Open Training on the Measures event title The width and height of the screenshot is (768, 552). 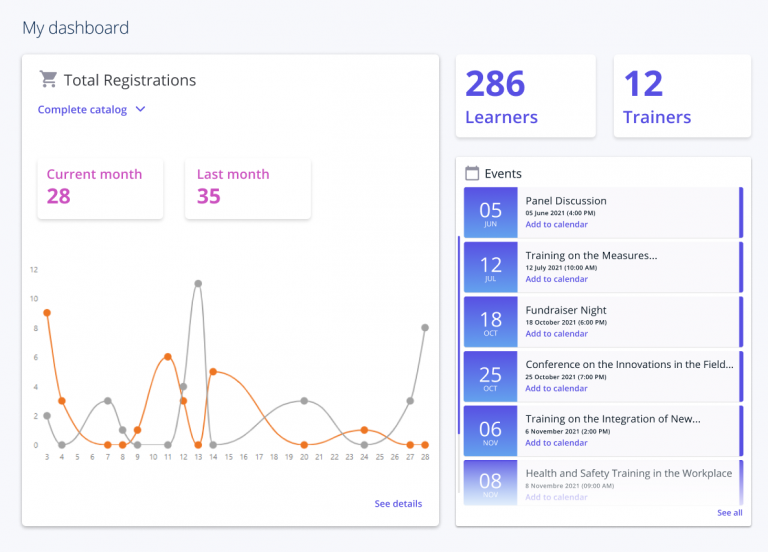coord(591,256)
